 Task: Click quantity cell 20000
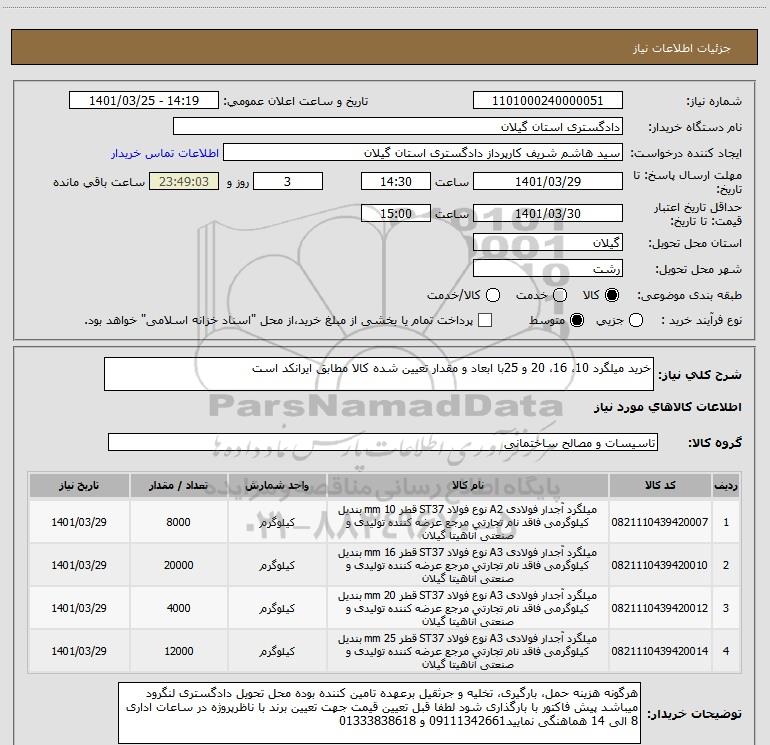(x=178, y=565)
